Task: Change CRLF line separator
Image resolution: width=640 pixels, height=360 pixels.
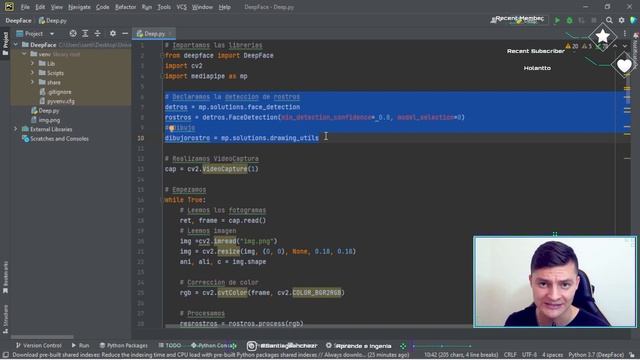Action: pyautogui.click(x=510, y=355)
